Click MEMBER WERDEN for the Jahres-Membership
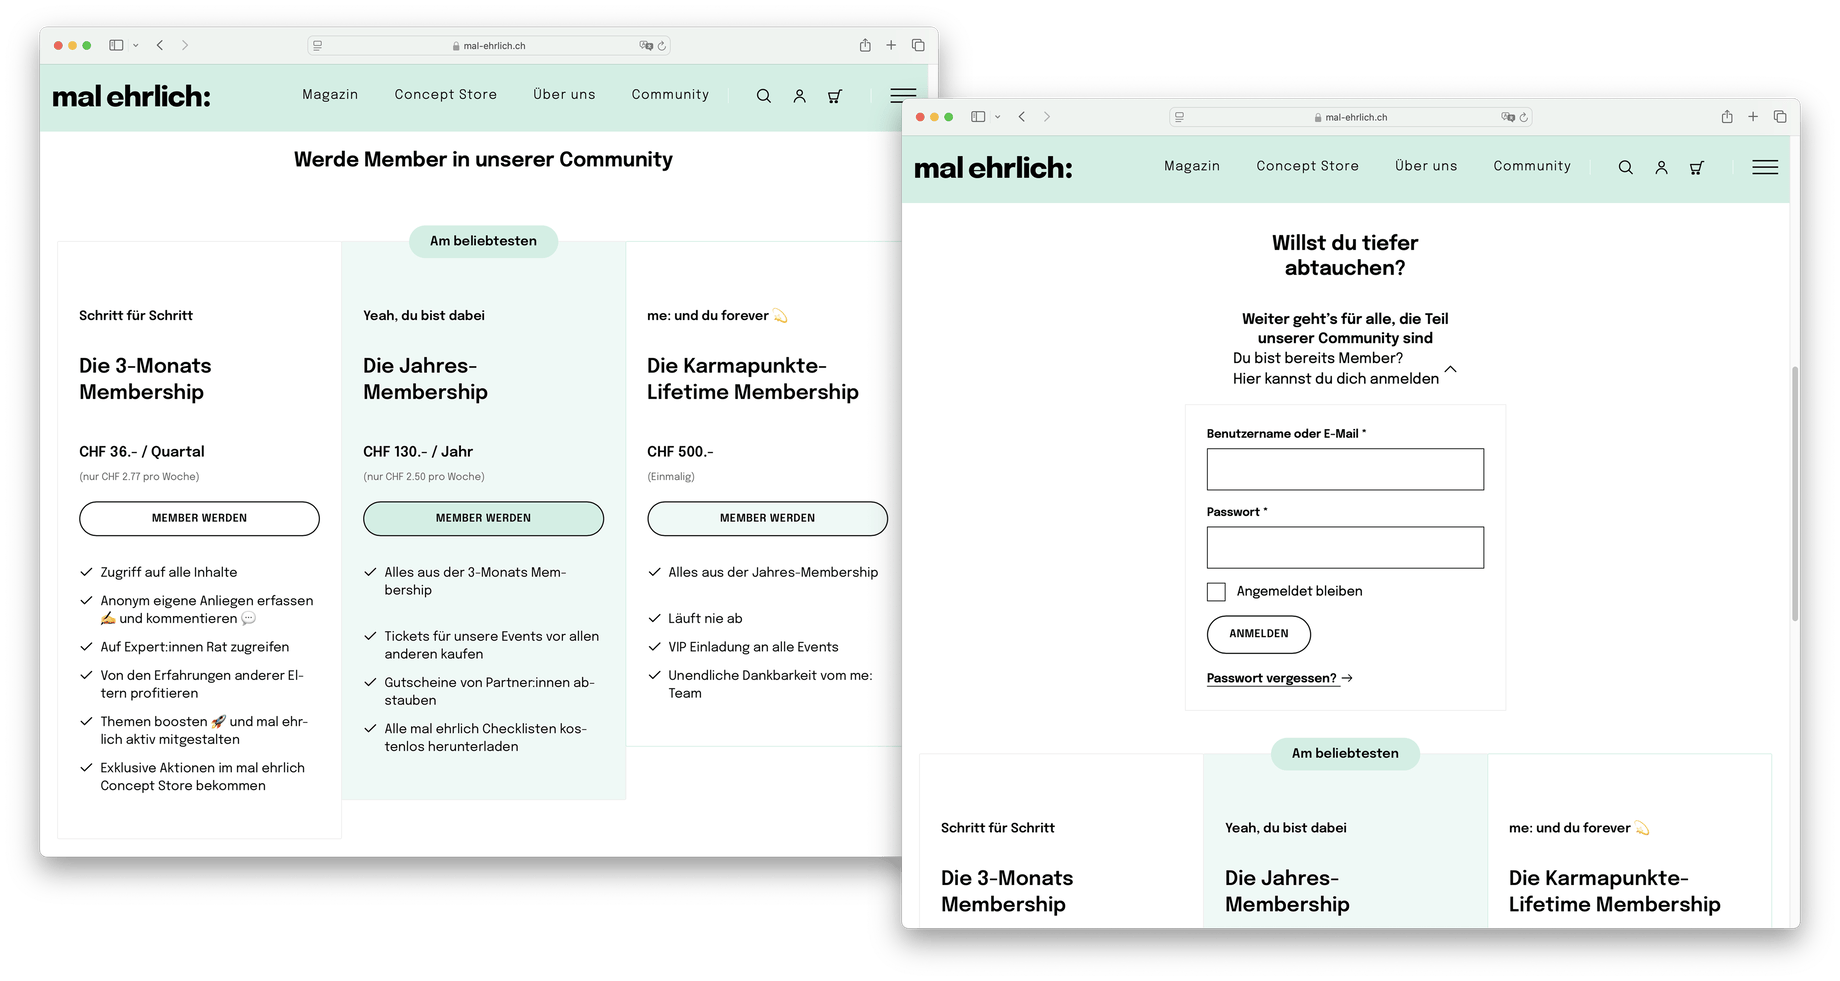Screen dimensions: 1840x981 [483, 518]
